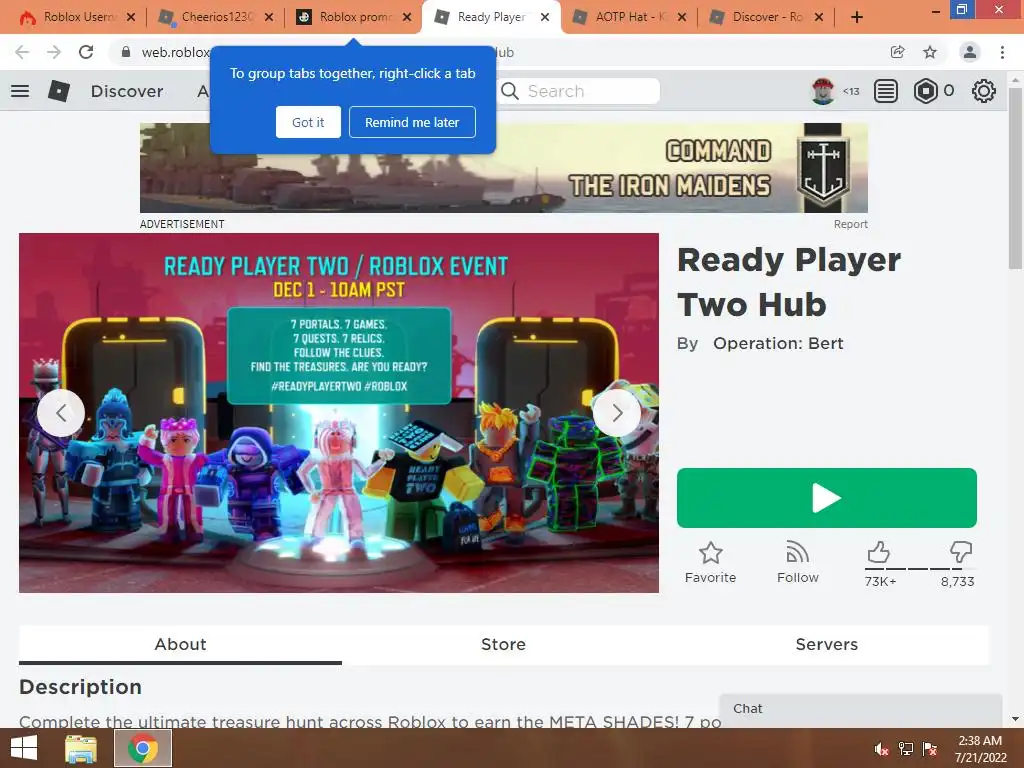Open a new browser tab
Viewport: 1024px width, 768px height.
coord(857,18)
